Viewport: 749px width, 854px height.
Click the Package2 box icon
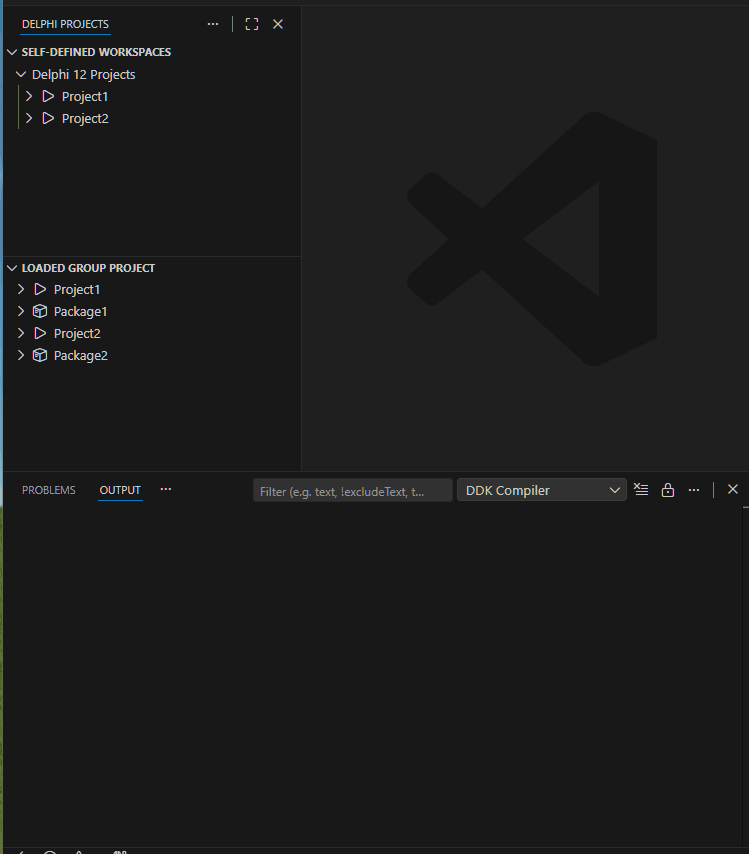40,355
